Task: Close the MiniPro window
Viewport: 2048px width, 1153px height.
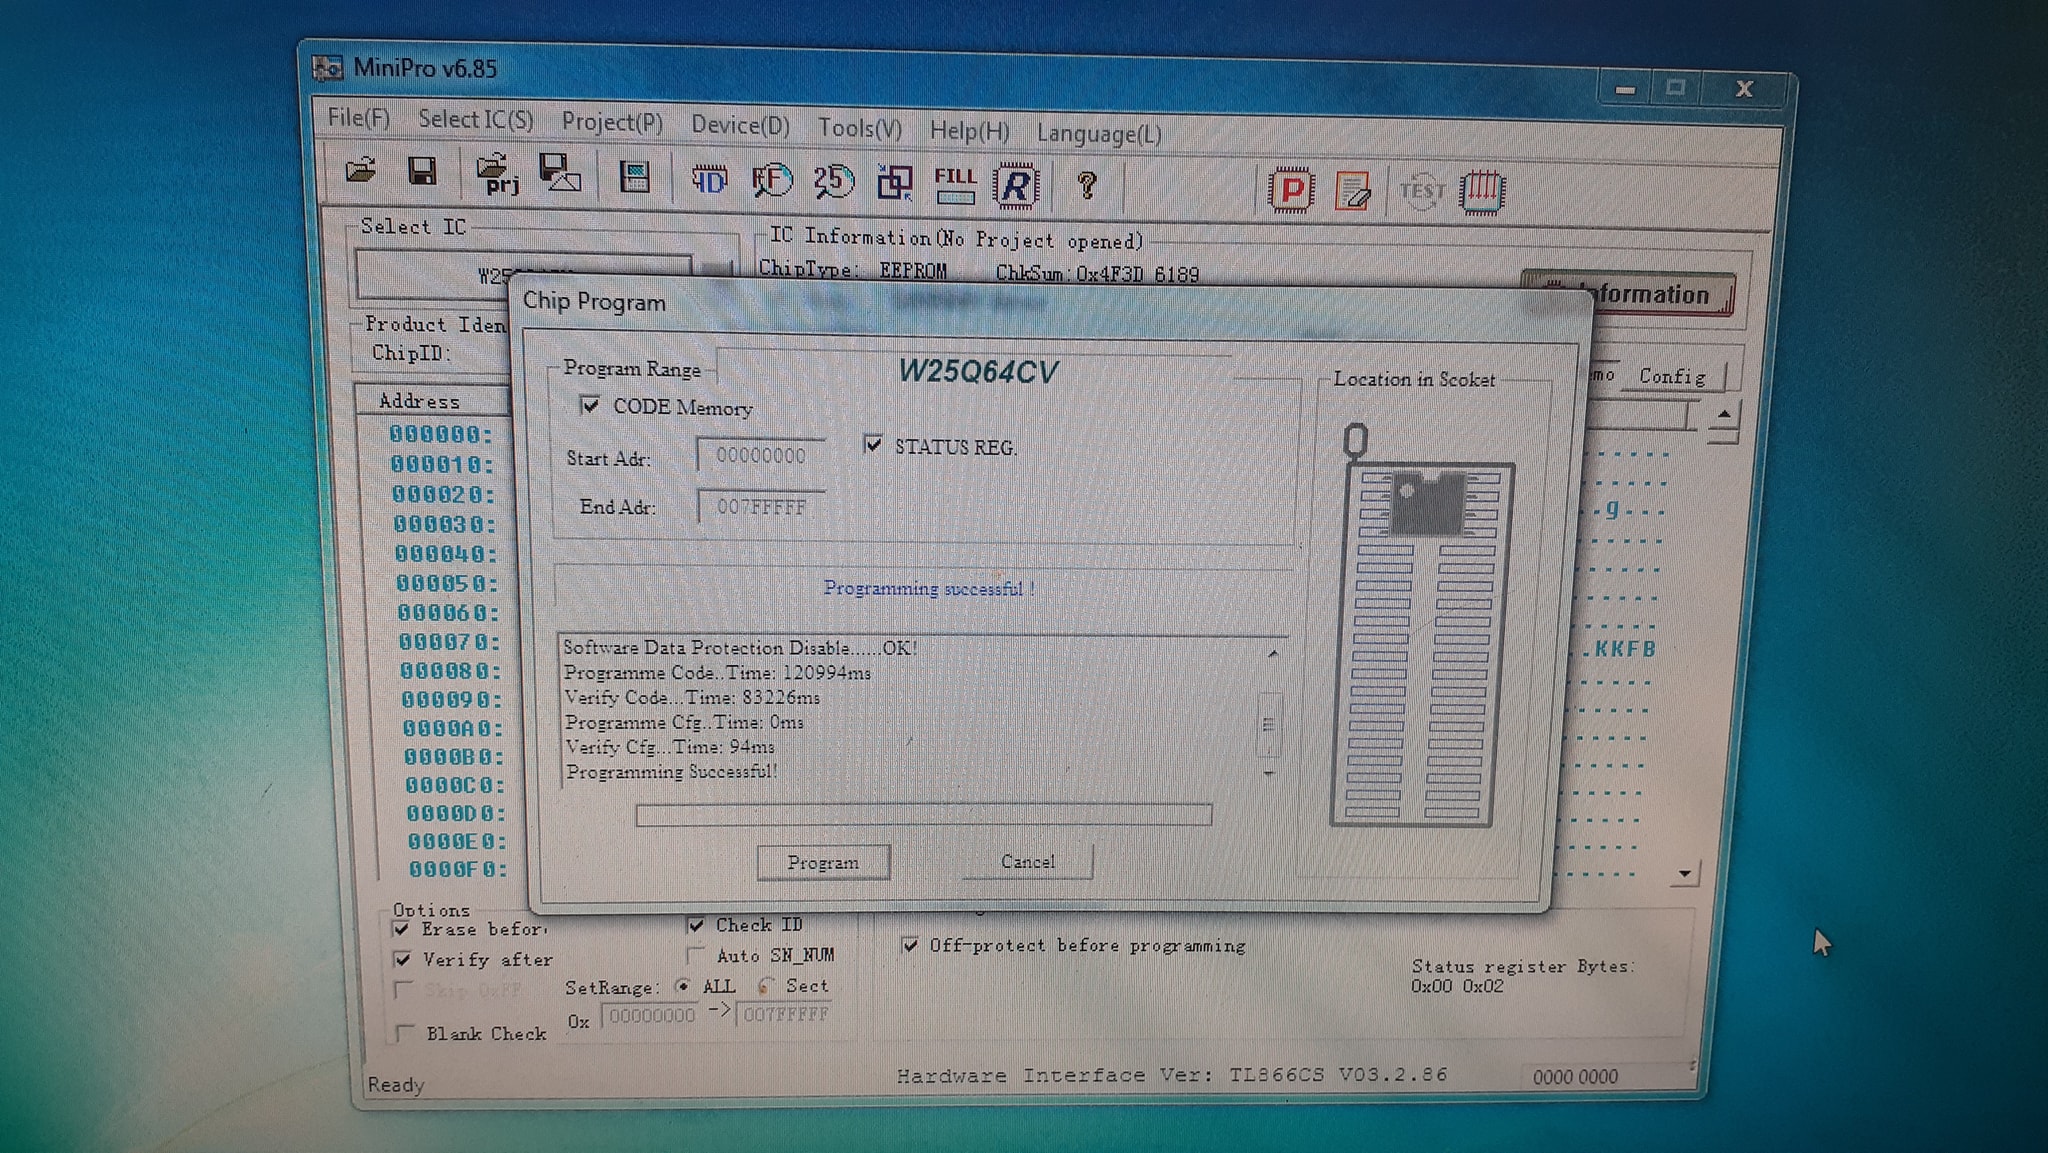Action: [1744, 88]
